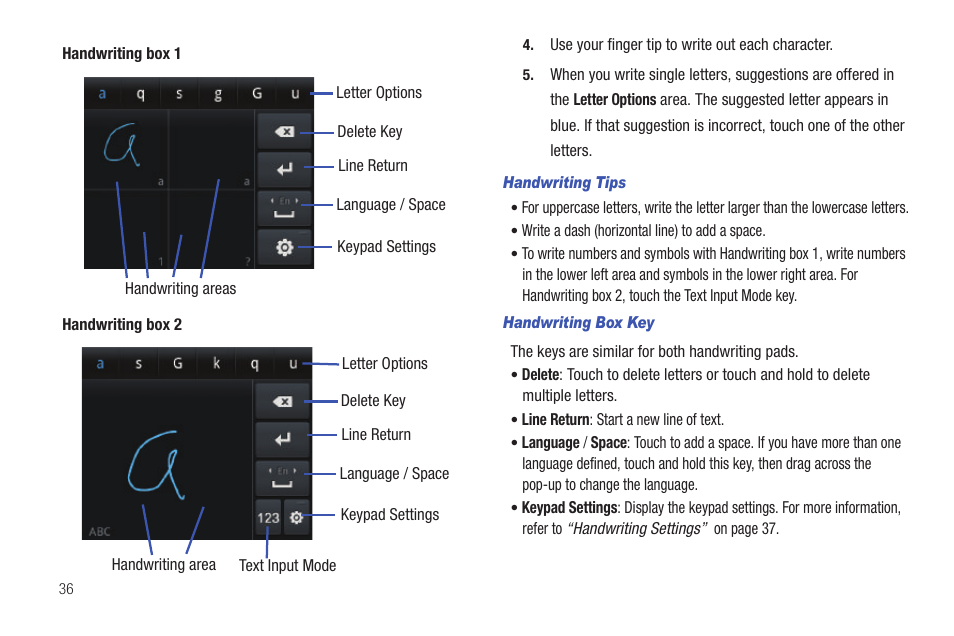Tap the 123 Text Input Mode key
The width and height of the screenshot is (954, 636).
coord(268,517)
